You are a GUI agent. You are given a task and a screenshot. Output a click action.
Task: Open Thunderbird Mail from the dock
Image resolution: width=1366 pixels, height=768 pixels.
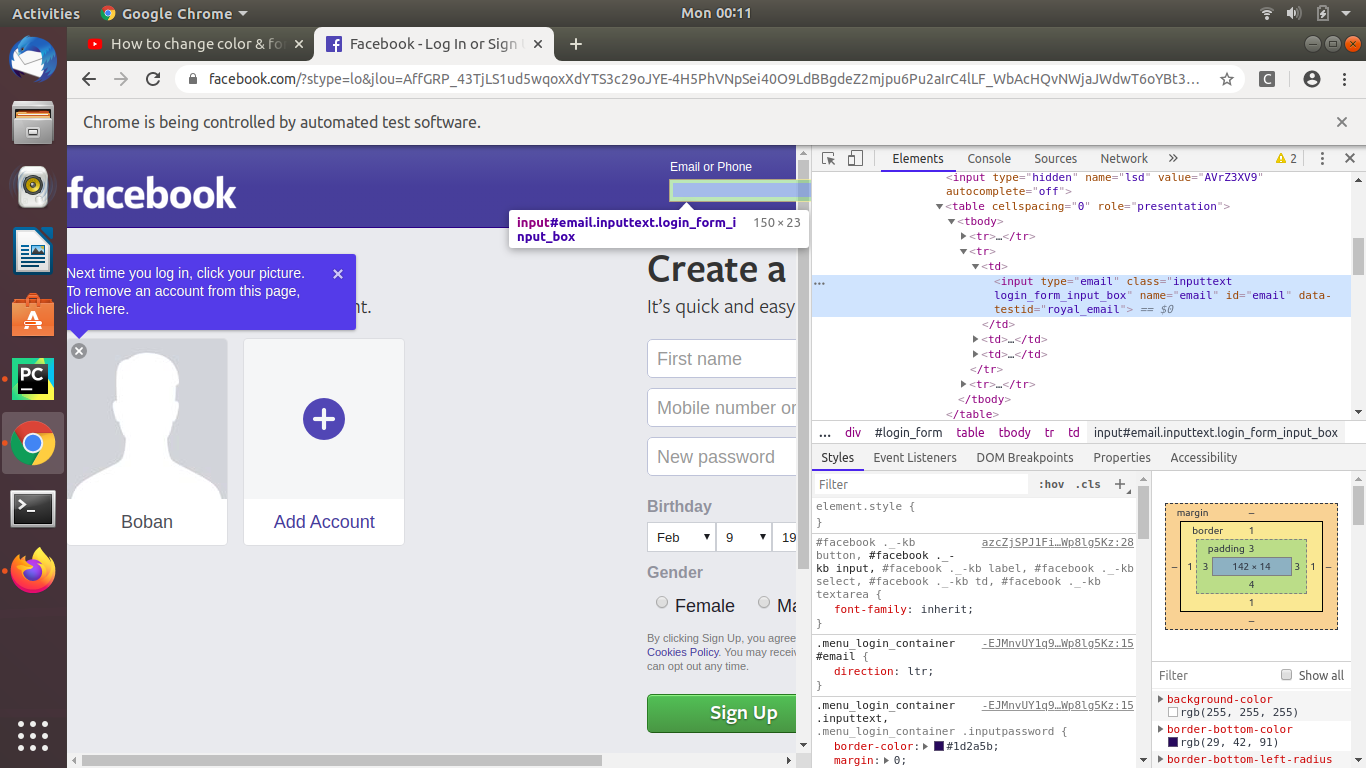click(x=33, y=60)
